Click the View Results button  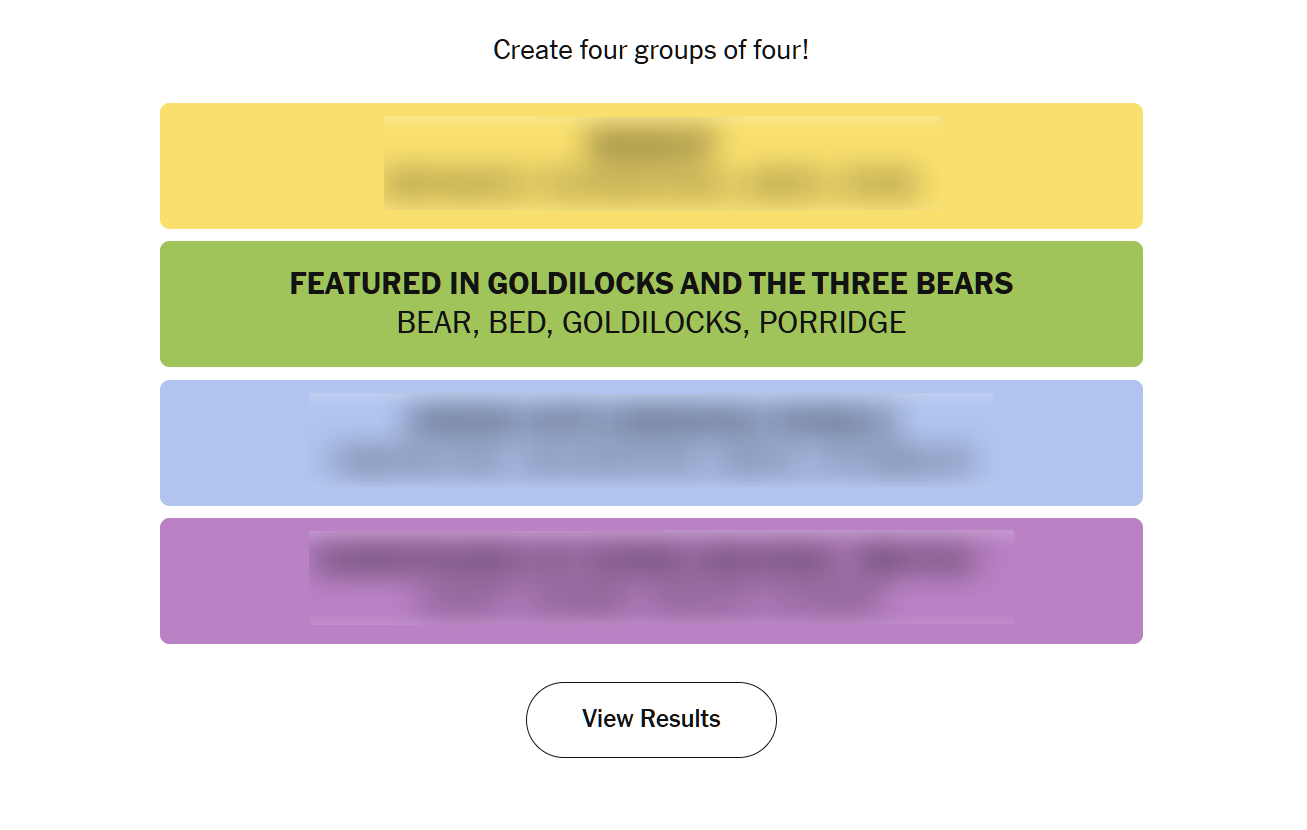pyautogui.click(x=651, y=719)
